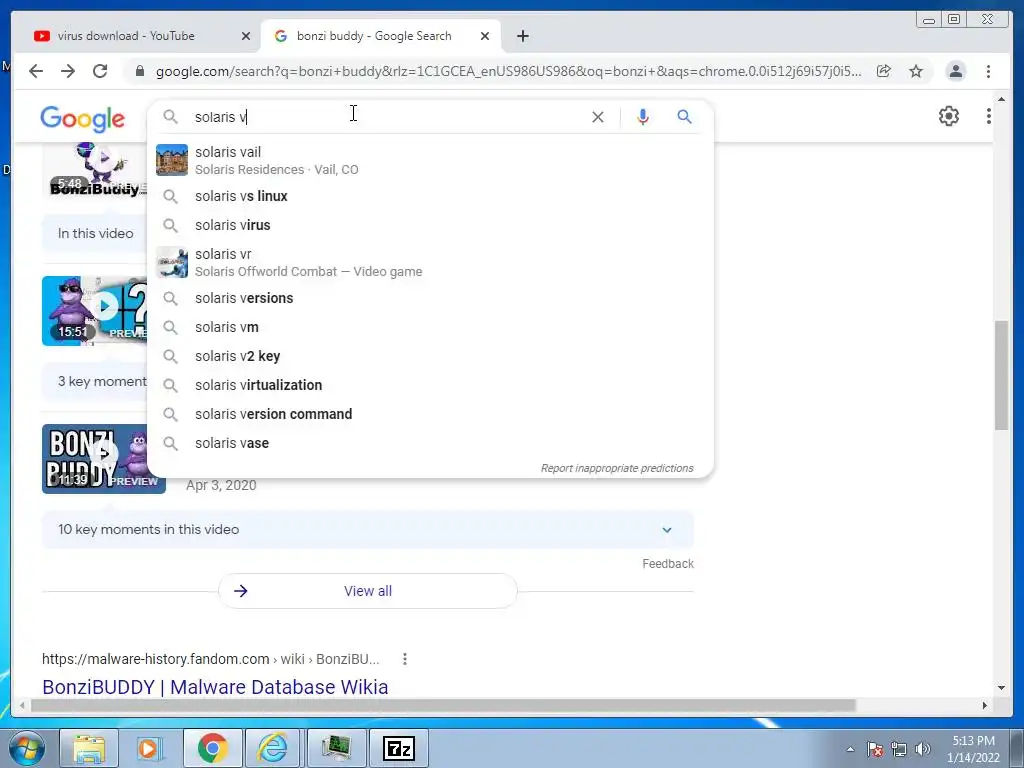Play the 5:48 BonziBuddy video thumbnail
The height and width of the screenshot is (768, 1024).
pos(95,170)
